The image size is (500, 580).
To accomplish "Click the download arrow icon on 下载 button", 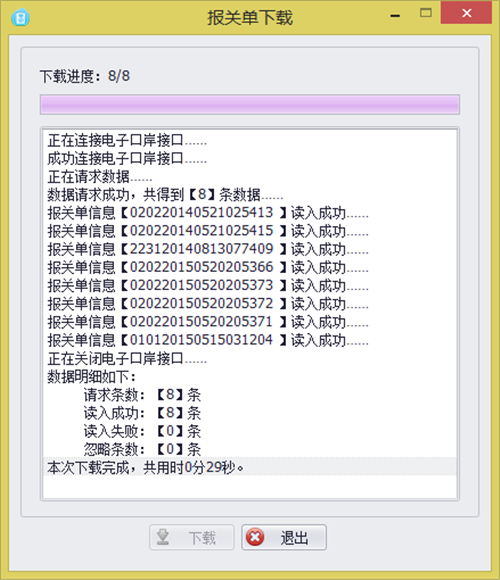I will (x=163, y=537).
